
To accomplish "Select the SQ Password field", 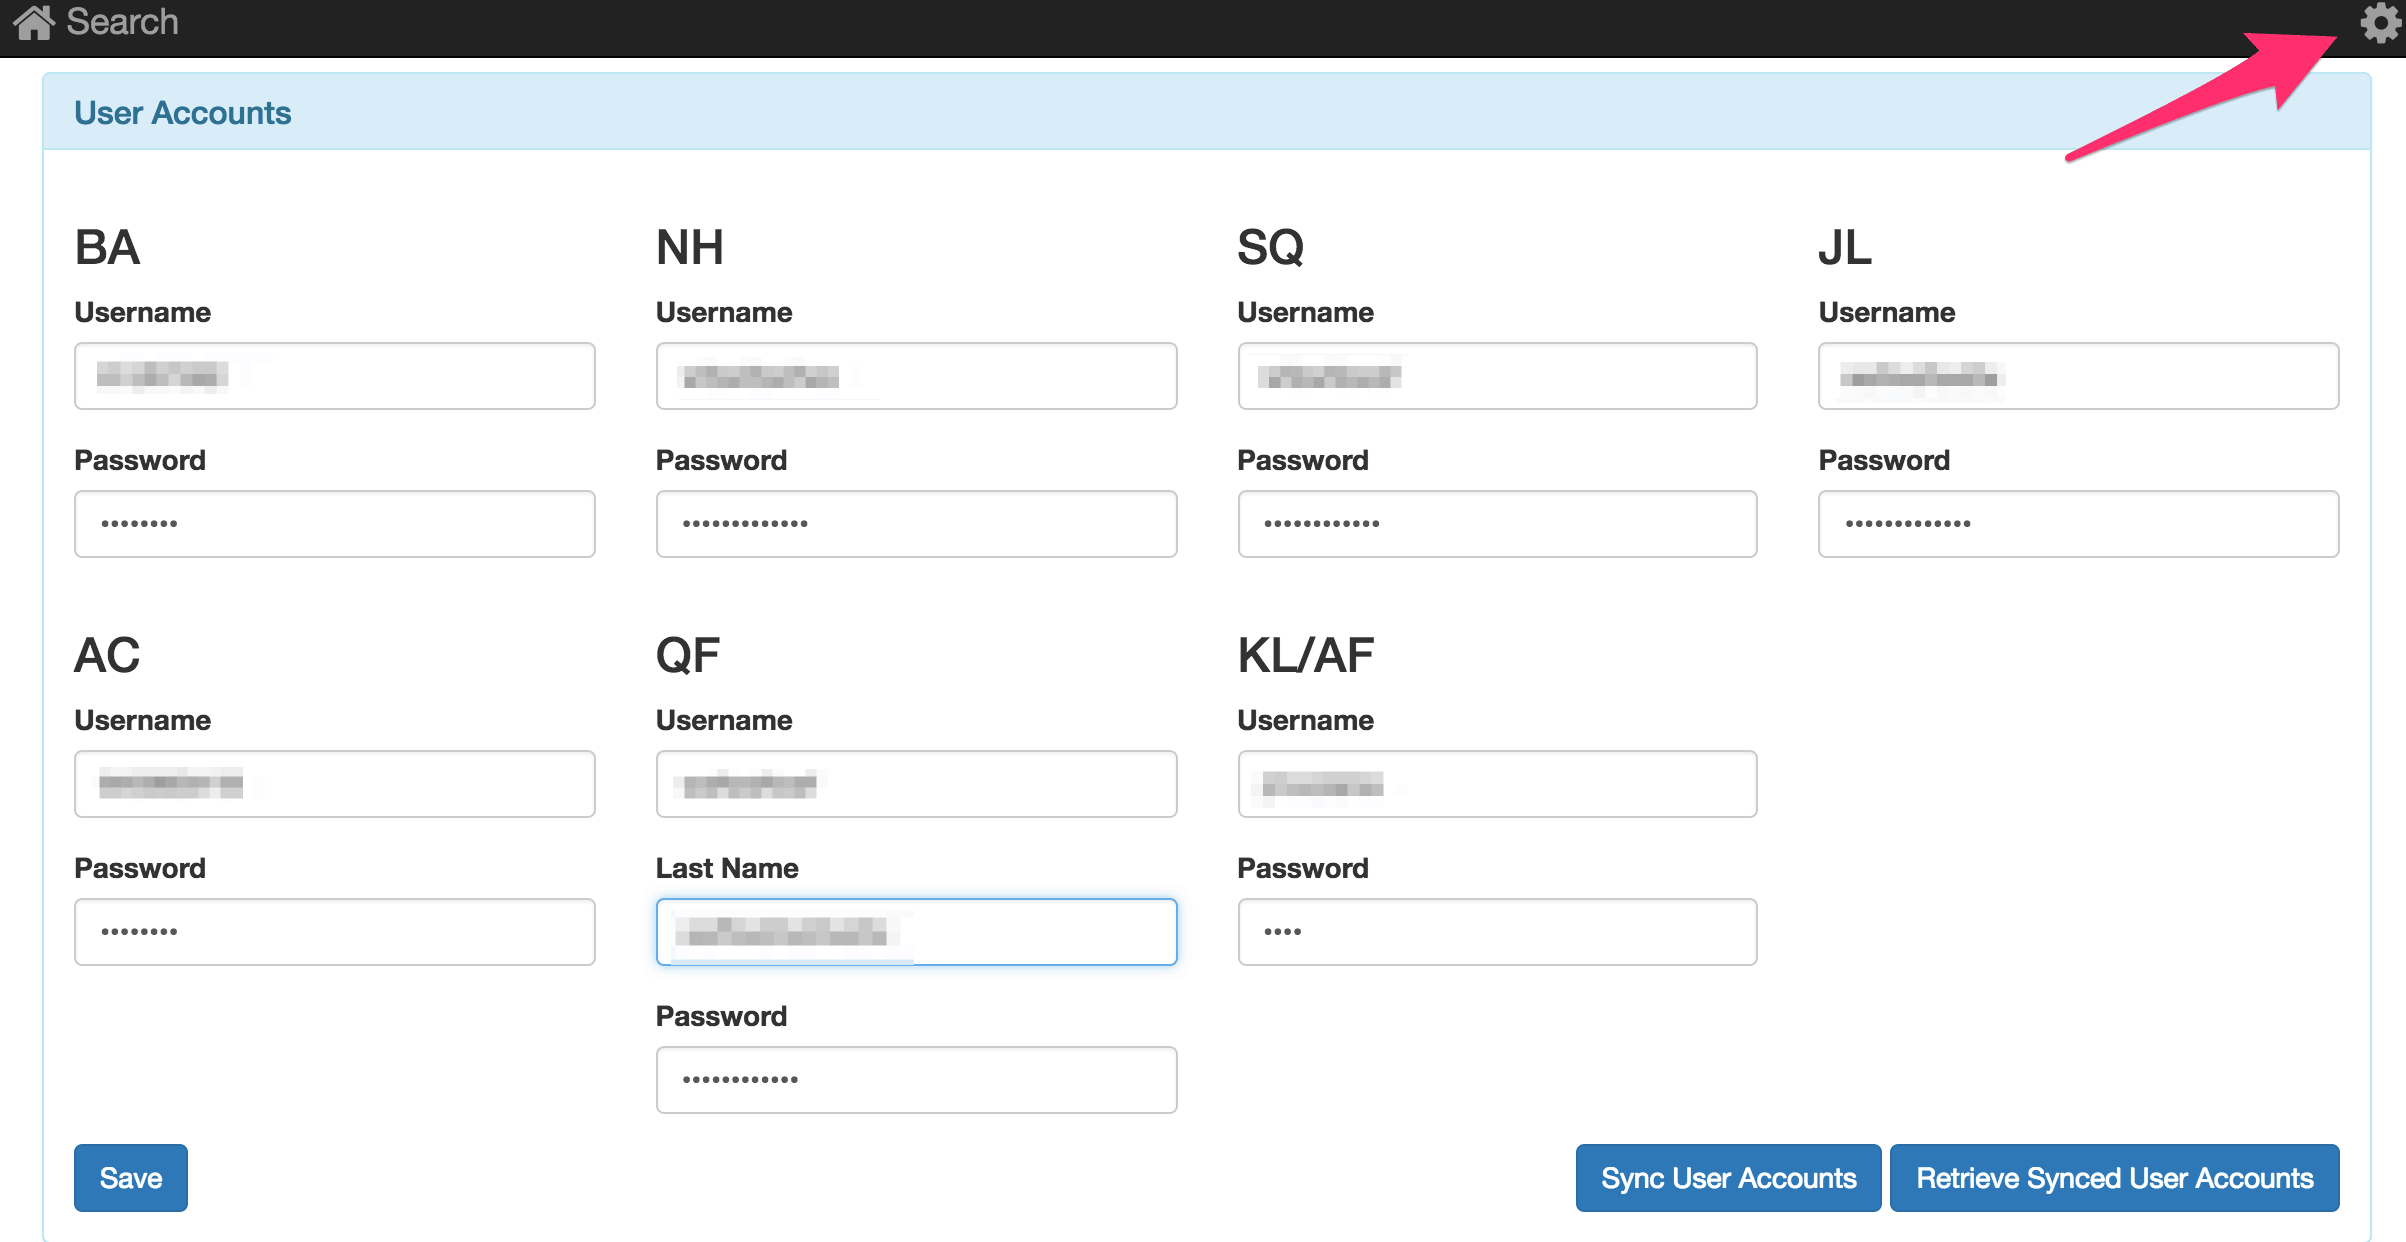I will coord(1497,524).
